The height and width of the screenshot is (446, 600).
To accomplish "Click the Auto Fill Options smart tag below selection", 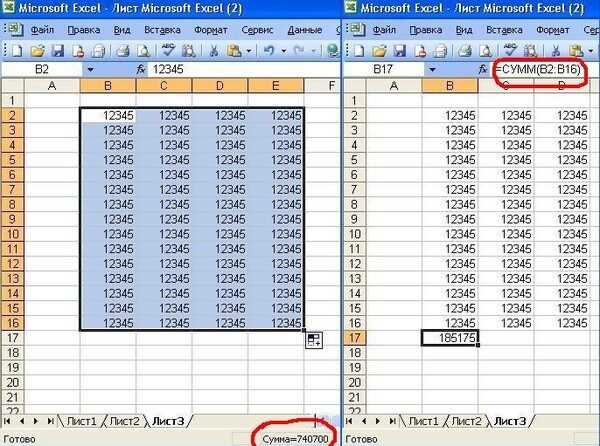I will [x=314, y=340].
